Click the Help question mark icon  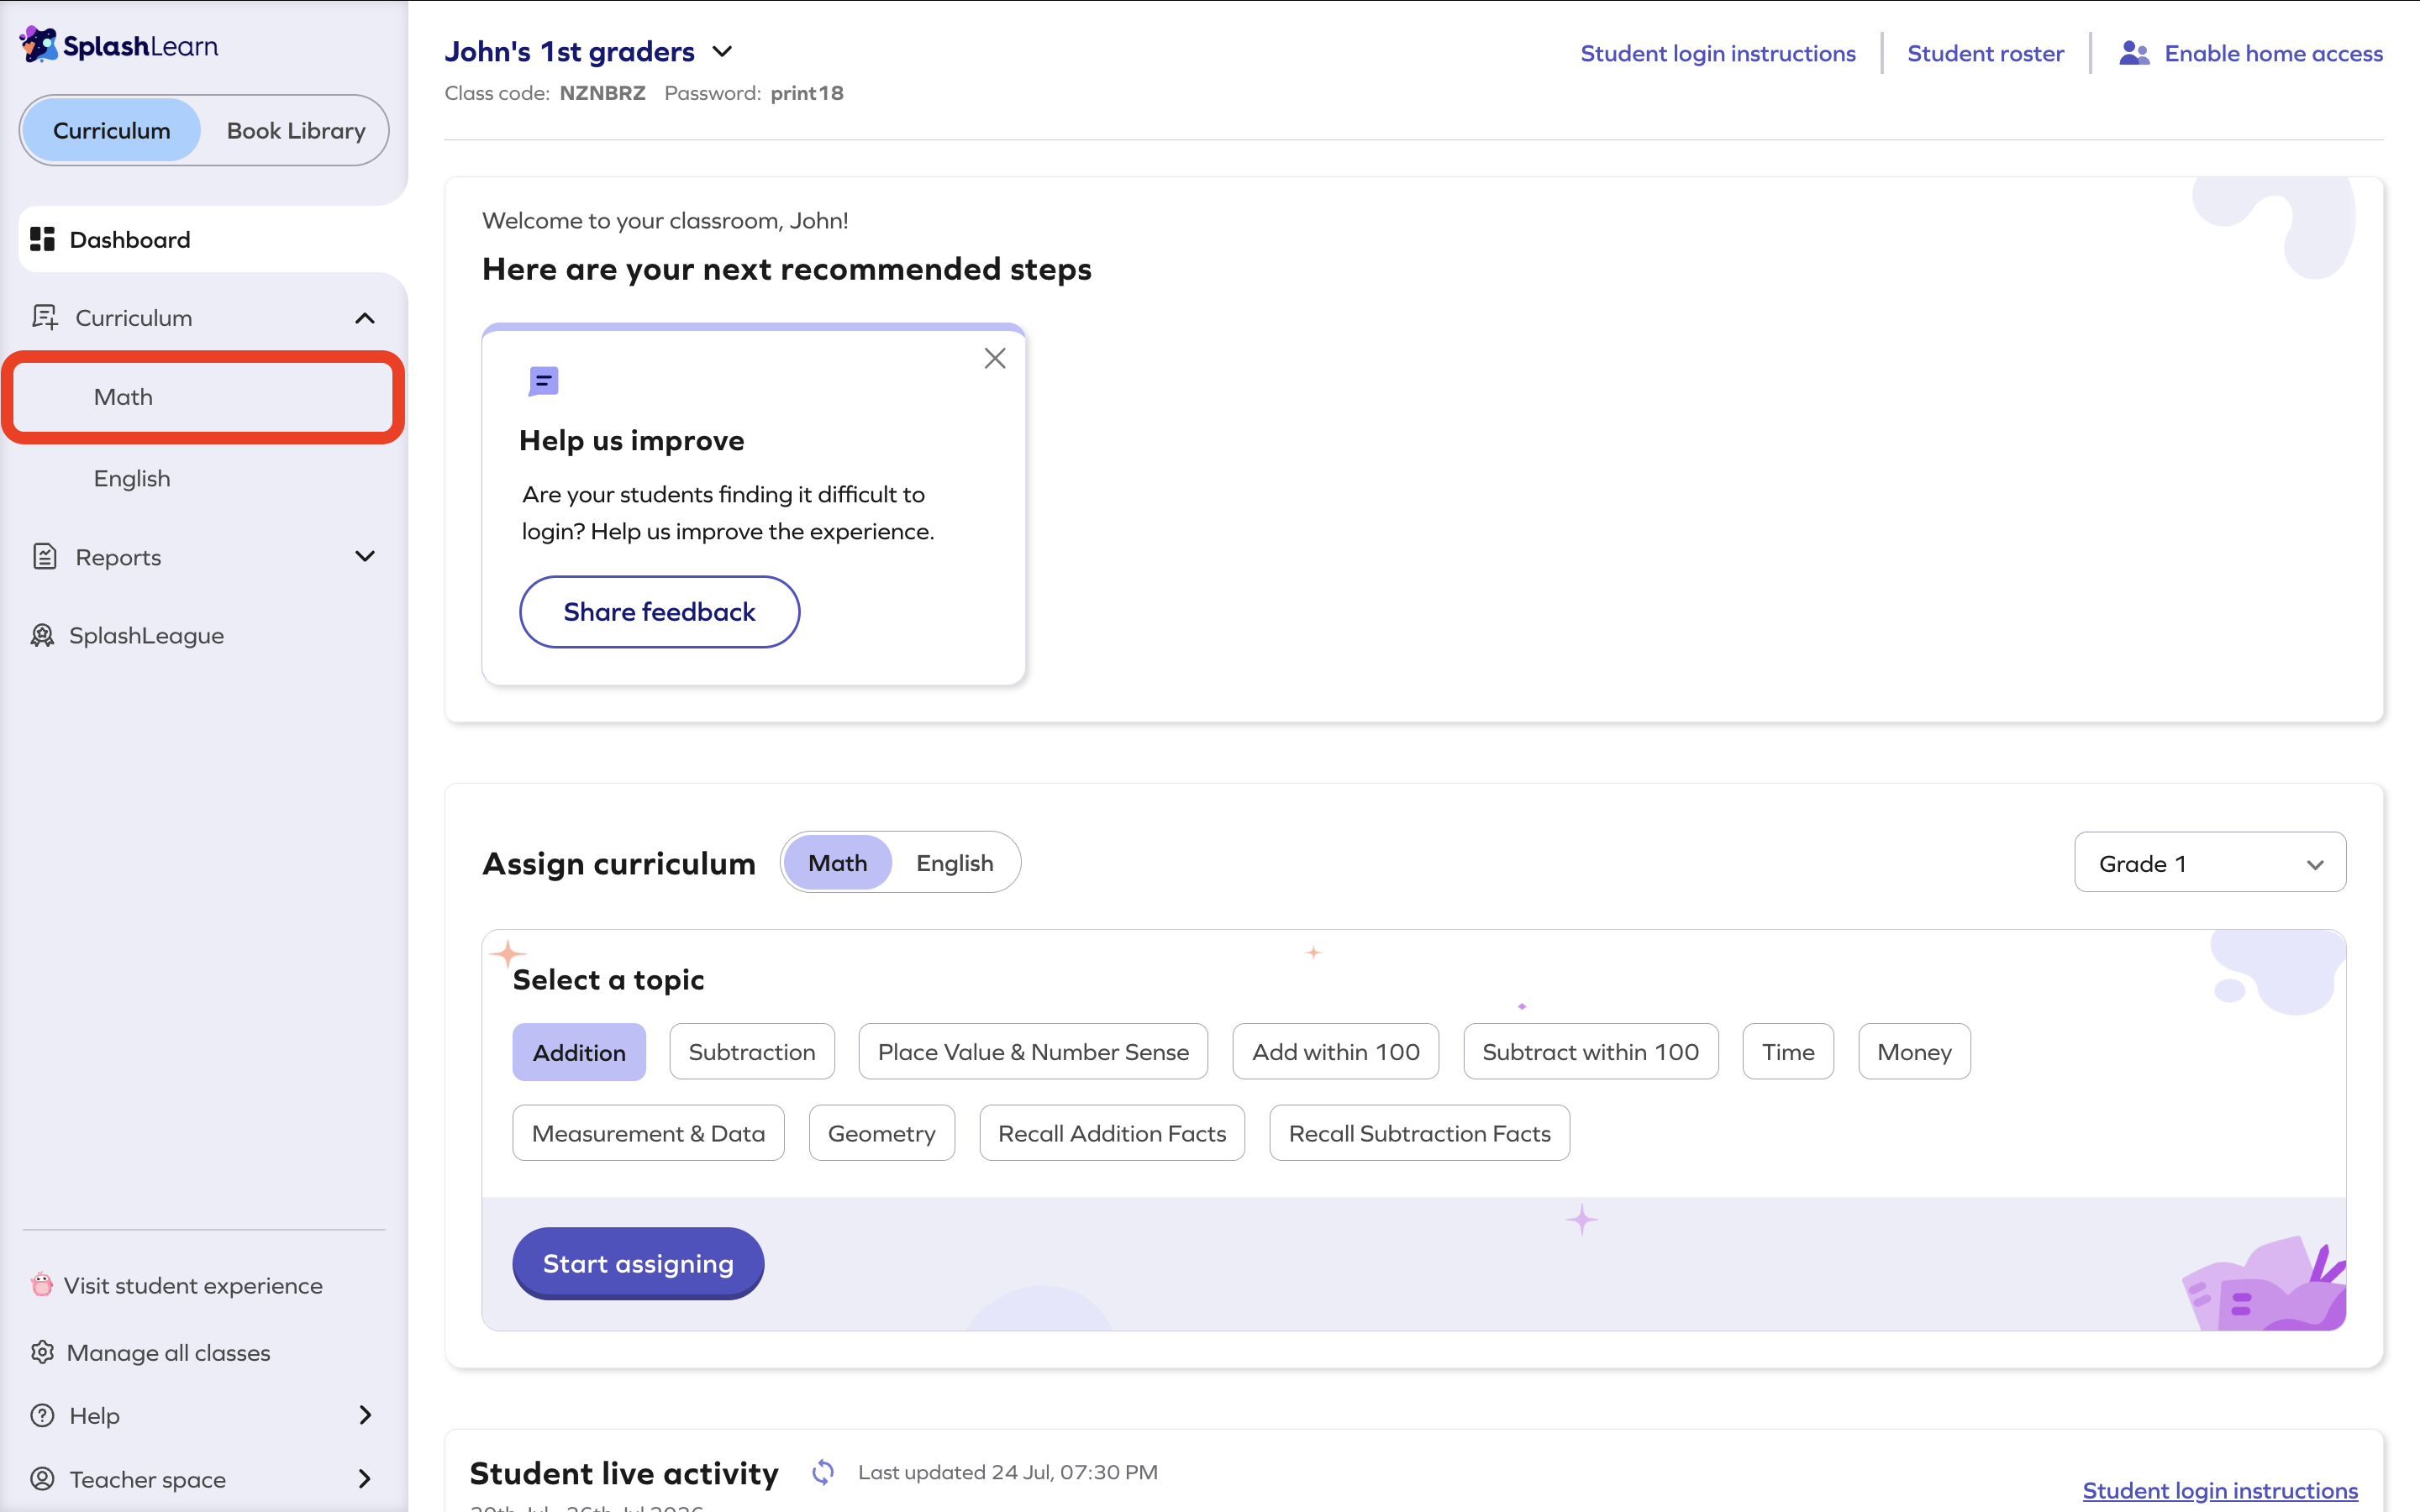coord(42,1415)
